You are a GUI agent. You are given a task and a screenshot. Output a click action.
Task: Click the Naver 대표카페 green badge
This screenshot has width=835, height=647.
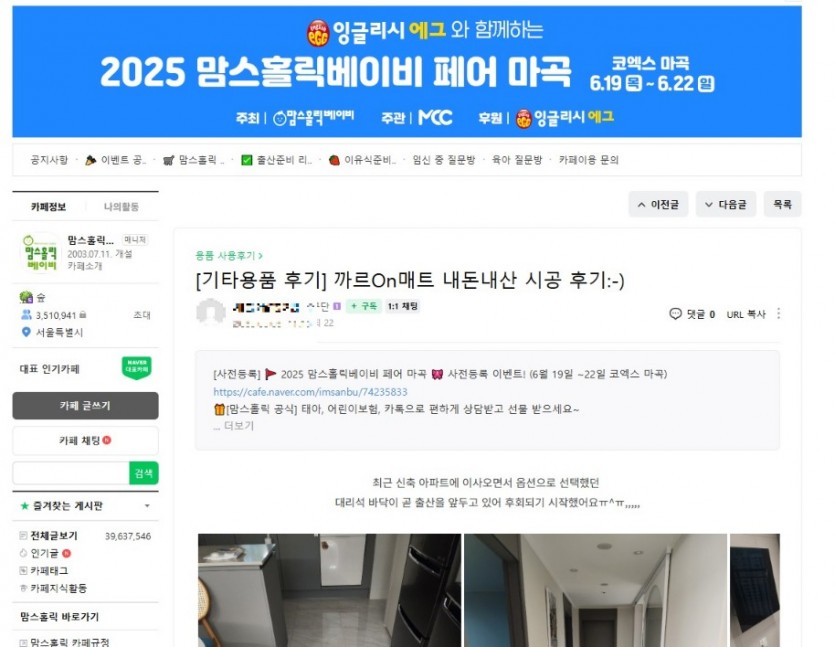[x=137, y=368]
